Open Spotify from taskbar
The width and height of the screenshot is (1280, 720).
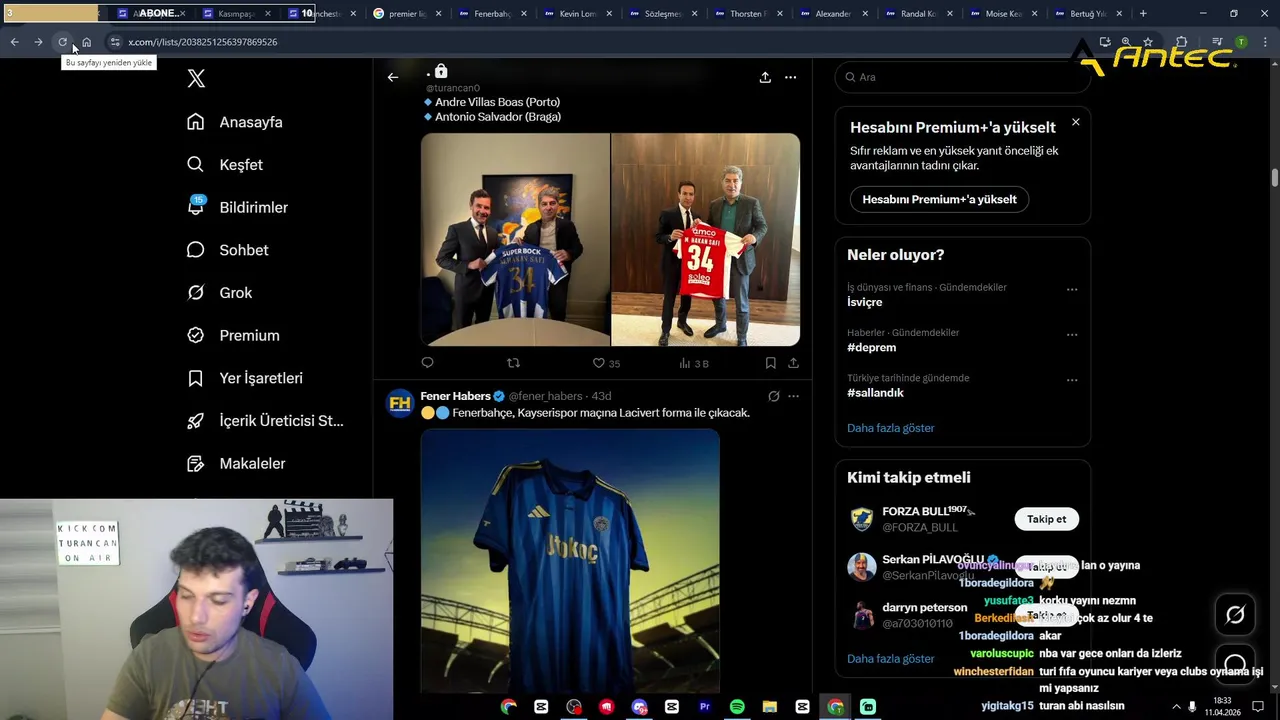[x=737, y=706]
